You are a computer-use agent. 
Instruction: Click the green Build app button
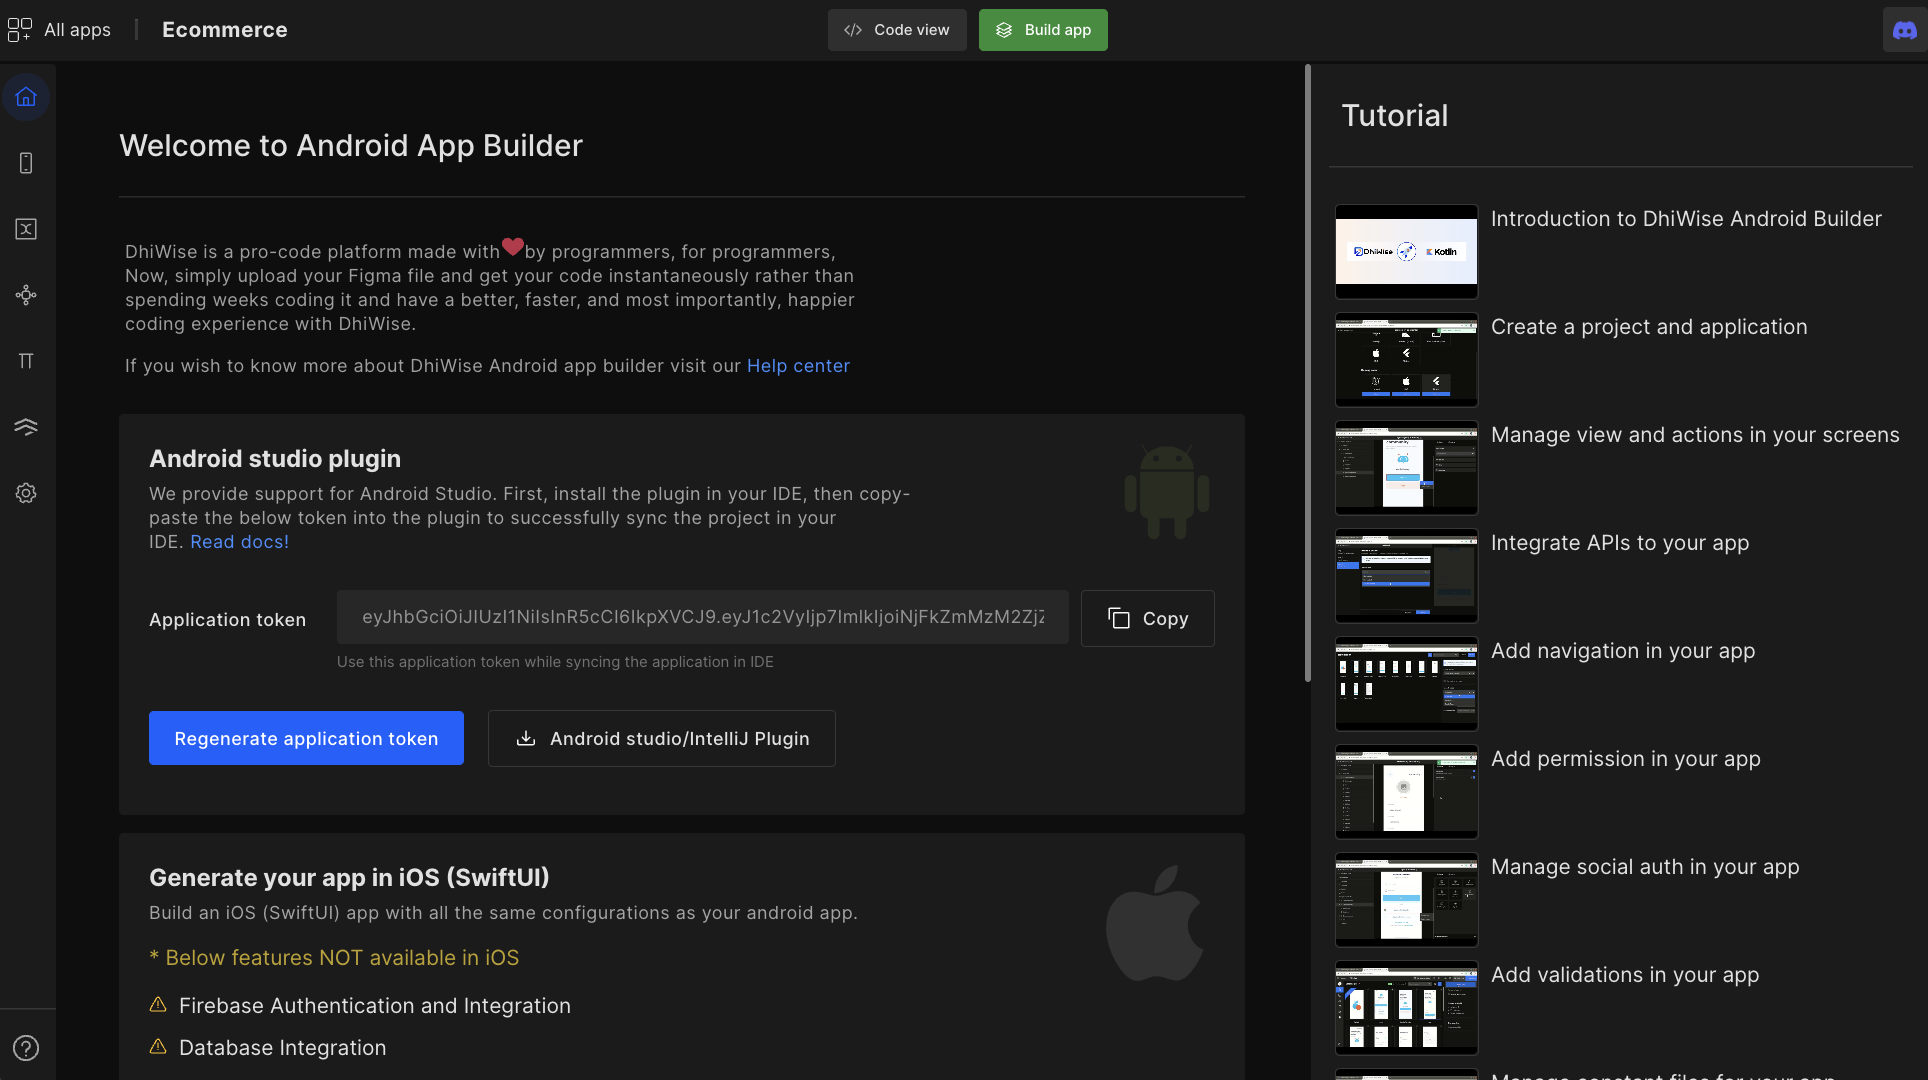[x=1043, y=30]
